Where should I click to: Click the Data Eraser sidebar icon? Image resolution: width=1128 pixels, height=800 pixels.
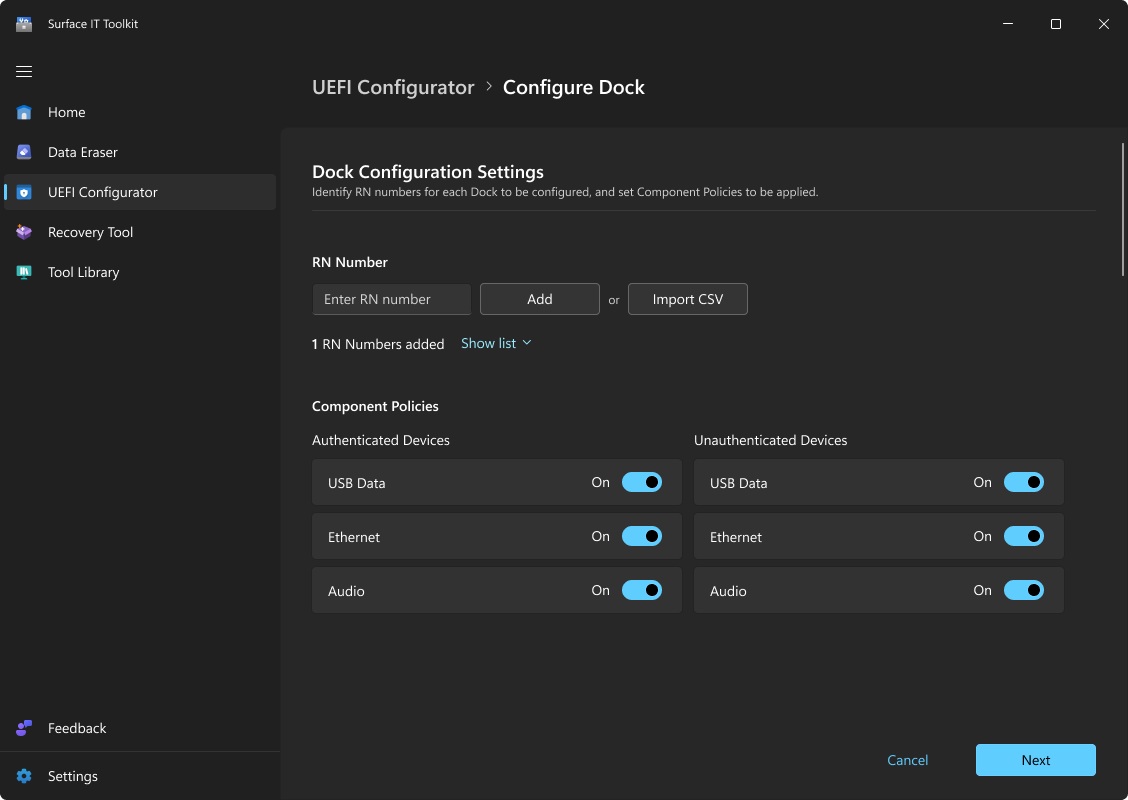point(24,152)
